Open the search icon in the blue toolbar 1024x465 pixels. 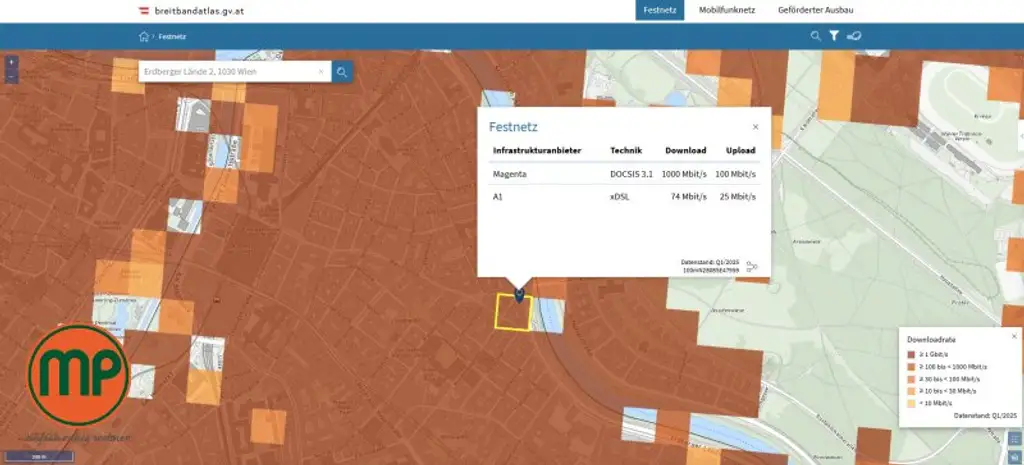[x=815, y=36]
